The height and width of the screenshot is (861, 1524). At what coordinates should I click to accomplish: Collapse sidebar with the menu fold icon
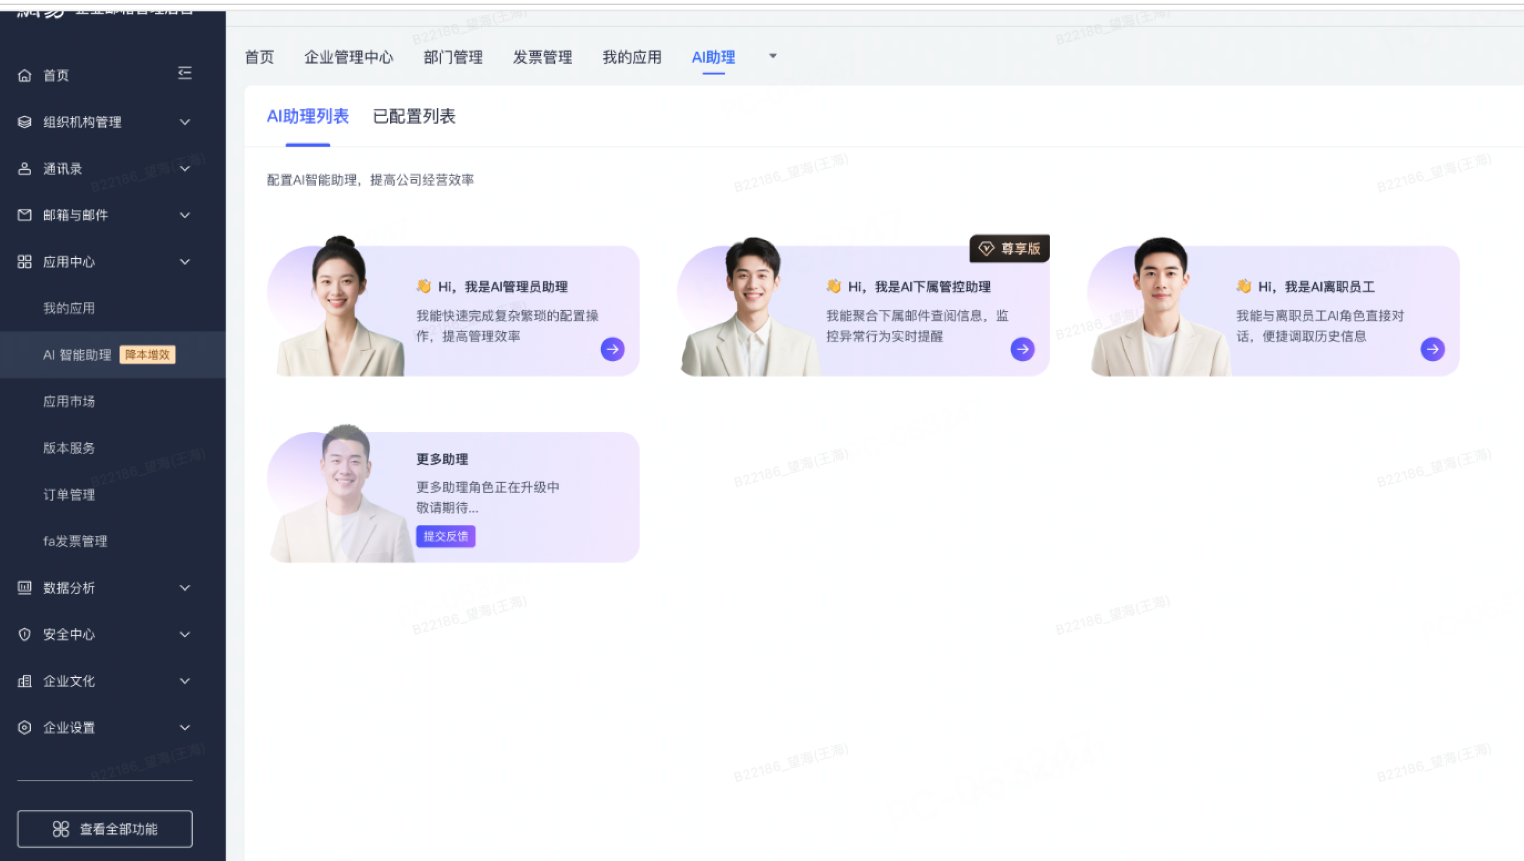[185, 73]
